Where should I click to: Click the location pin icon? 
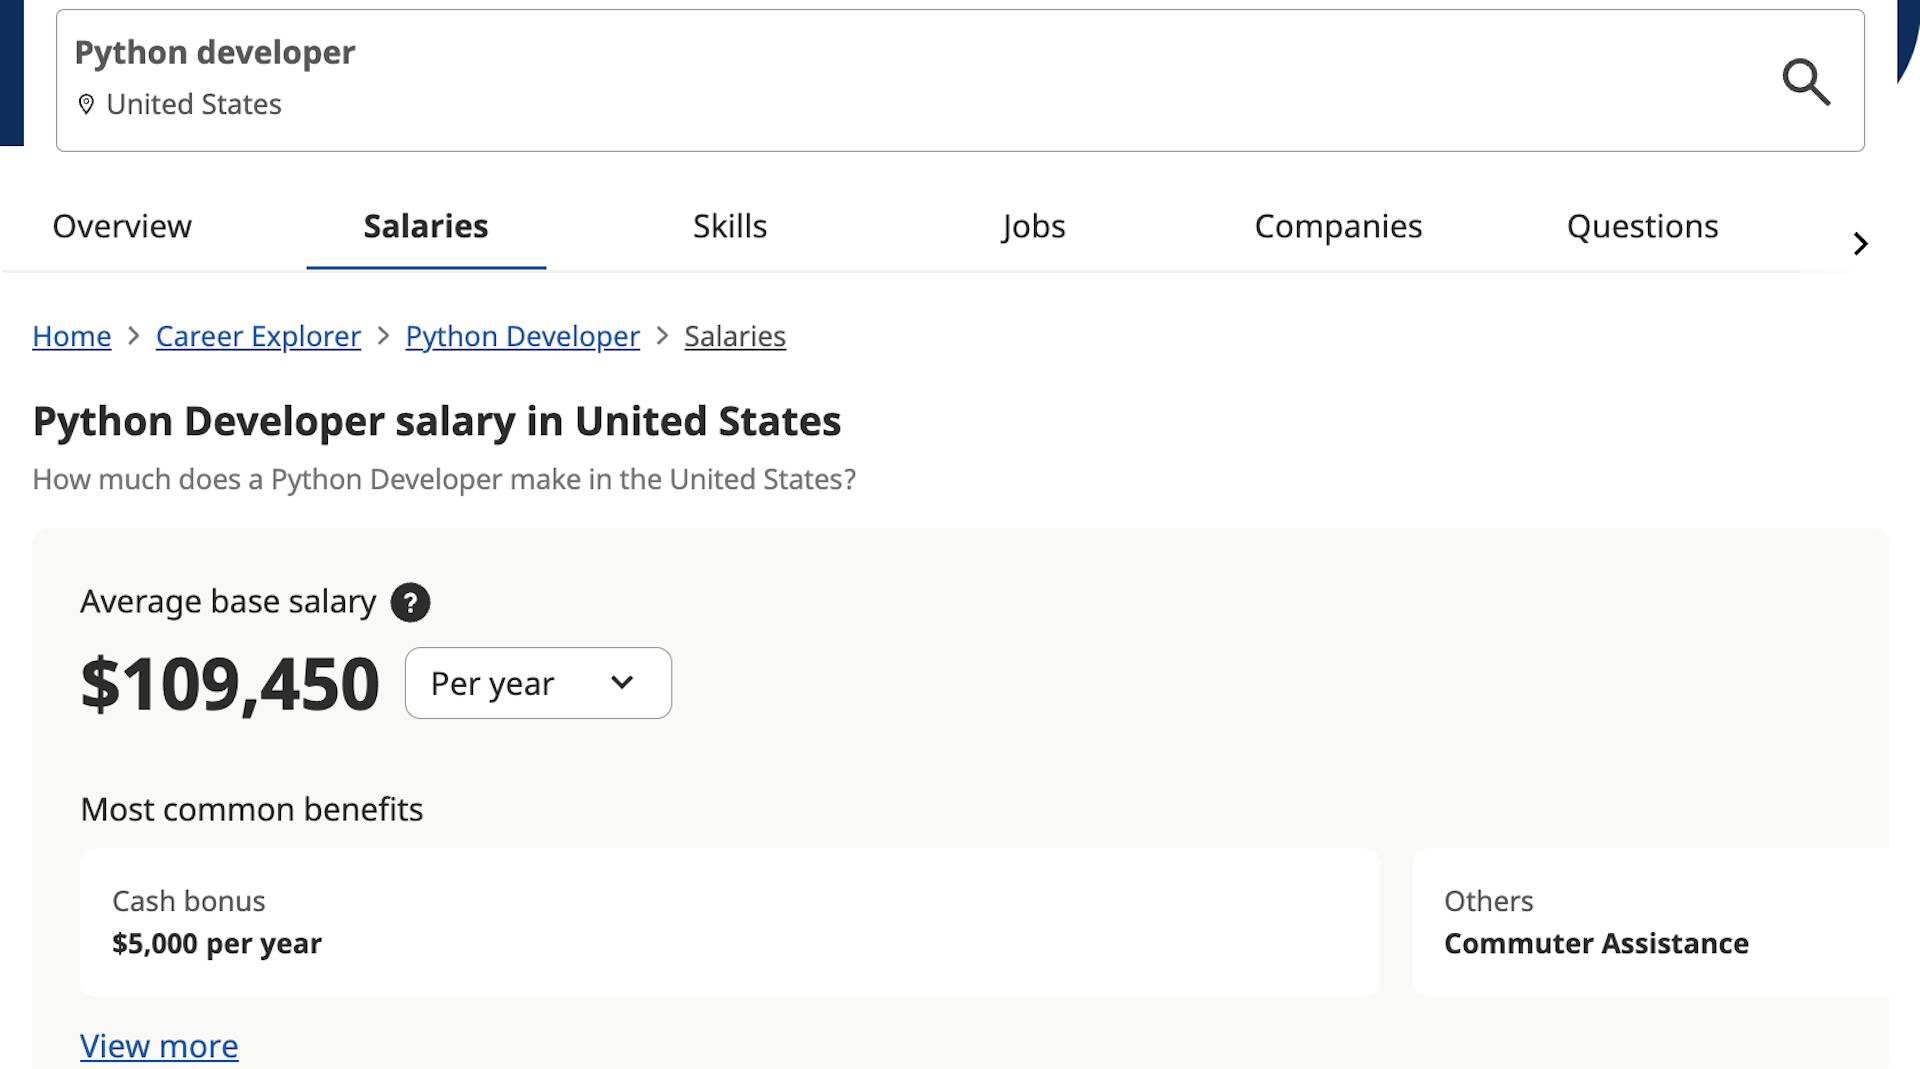click(86, 104)
